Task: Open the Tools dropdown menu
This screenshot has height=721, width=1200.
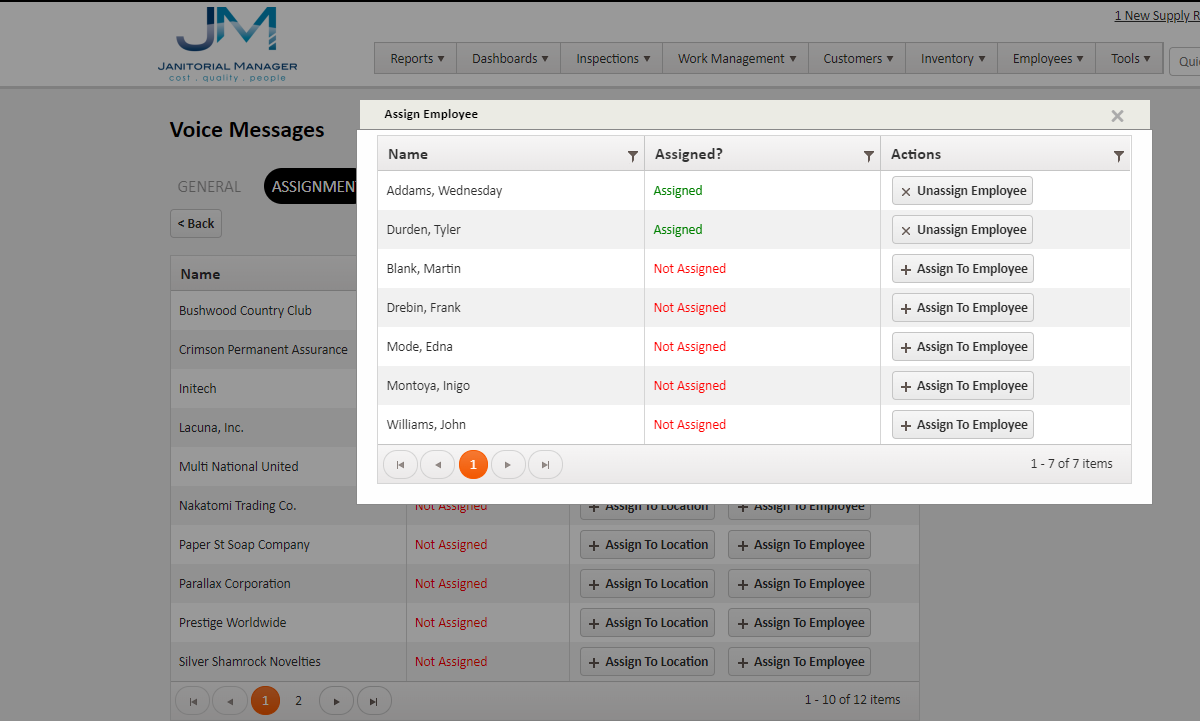Action: 1129,58
